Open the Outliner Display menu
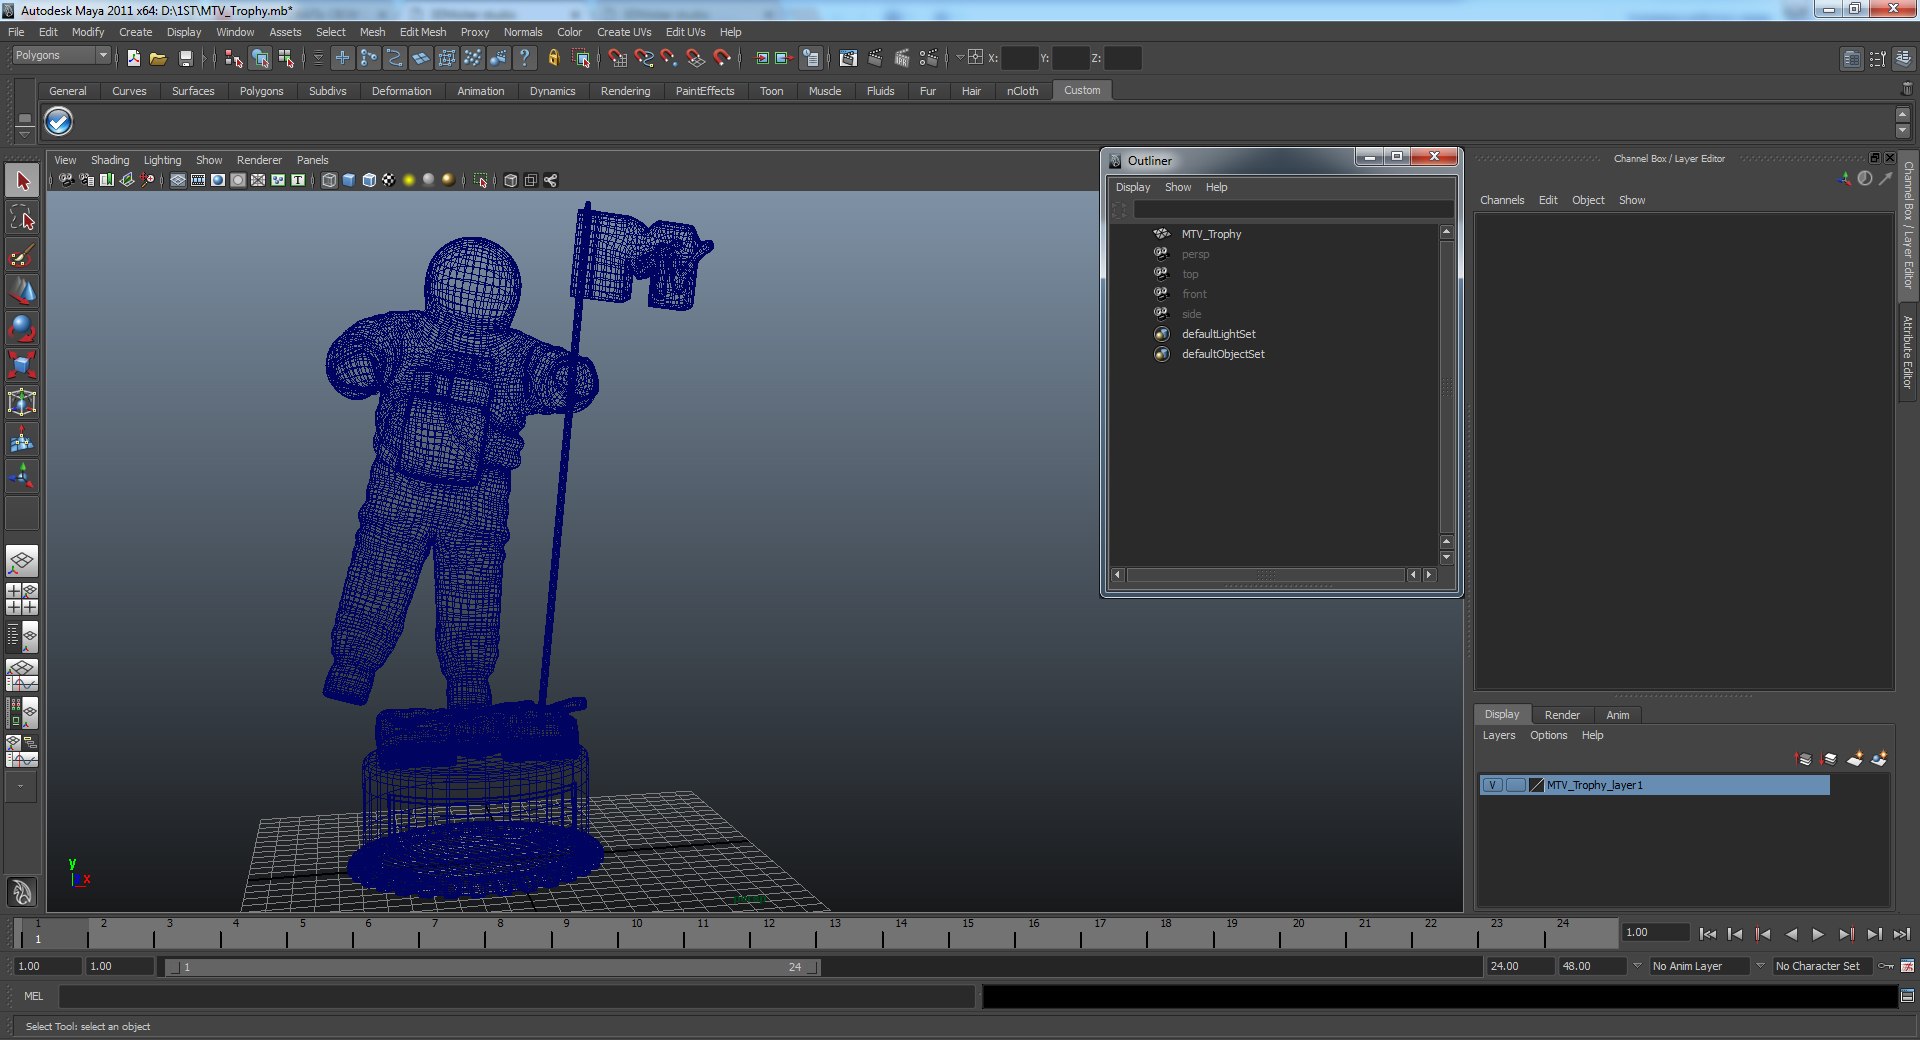This screenshot has width=1920, height=1040. (1133, 187)
